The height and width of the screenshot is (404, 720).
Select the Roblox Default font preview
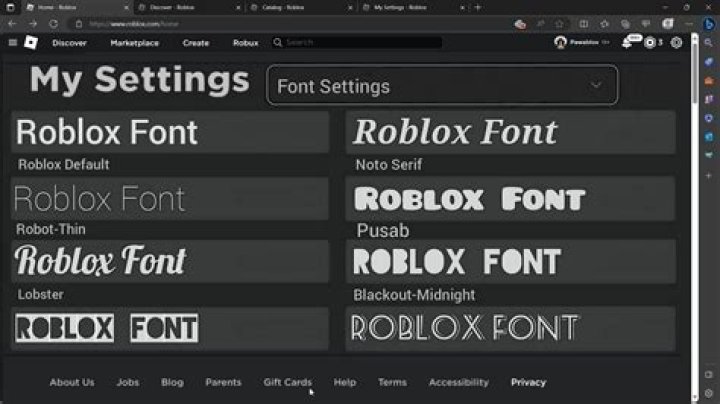point(170,132)
